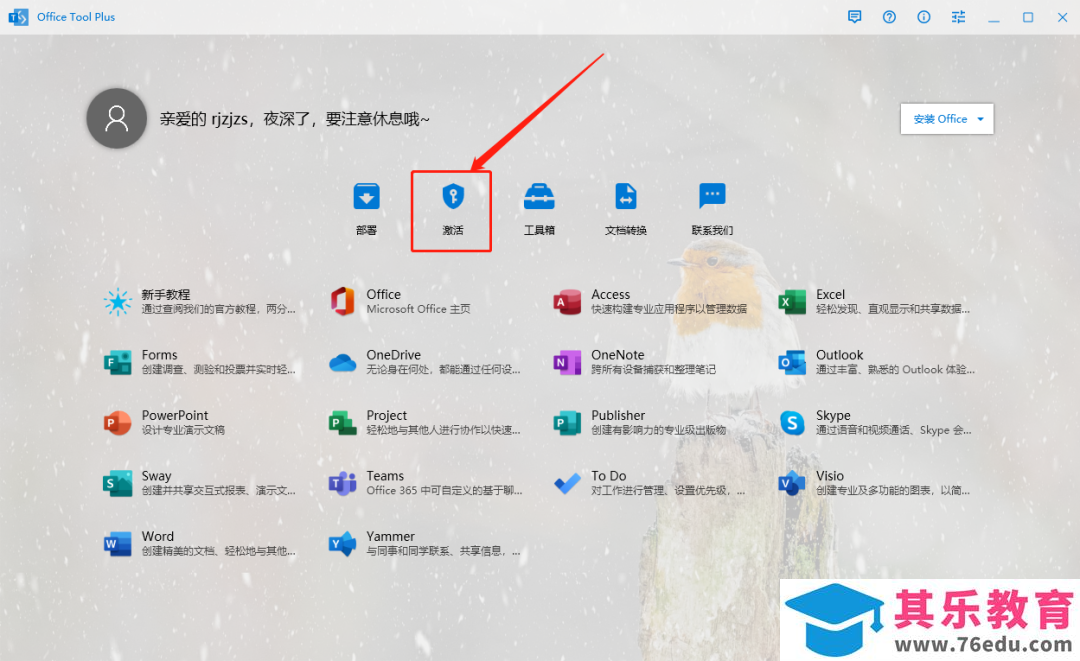Screen dimensions: 1080x661
Task: Launch the OneNote app icon
Action: (567, 362)
